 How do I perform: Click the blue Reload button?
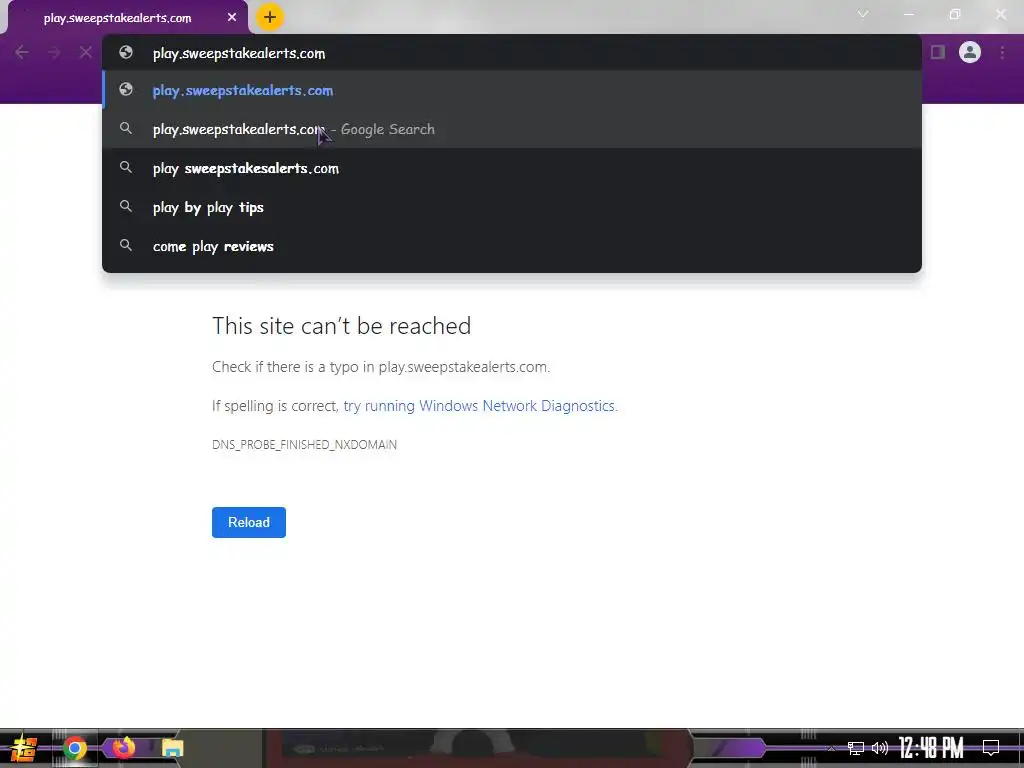(x=249, y=522)
